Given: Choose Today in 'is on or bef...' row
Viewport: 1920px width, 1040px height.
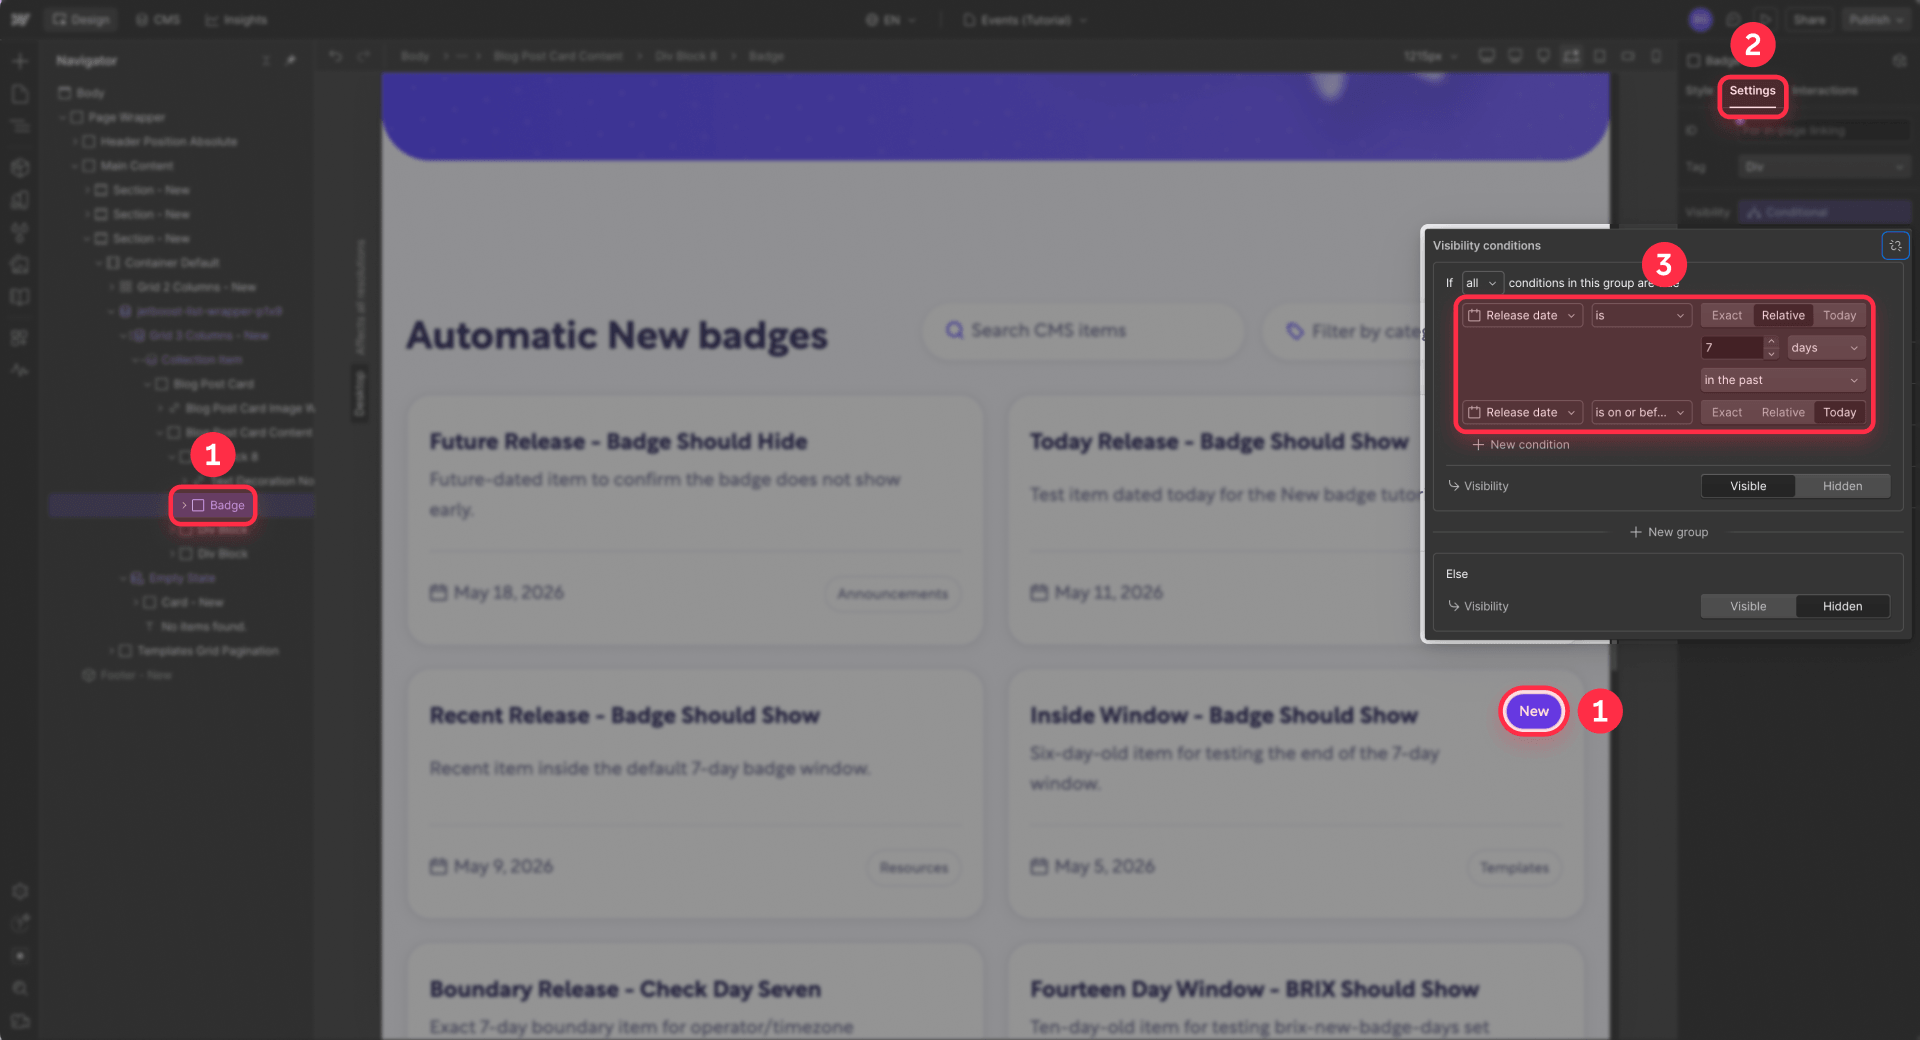Looking at the screenshot, I should 1839,412.
